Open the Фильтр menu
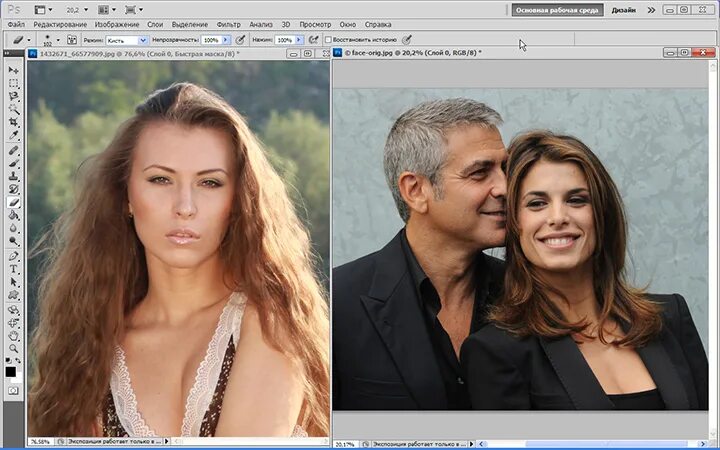The width and height of the screenshot is (720, 450). pyautogui.click(x=228, y=24)
